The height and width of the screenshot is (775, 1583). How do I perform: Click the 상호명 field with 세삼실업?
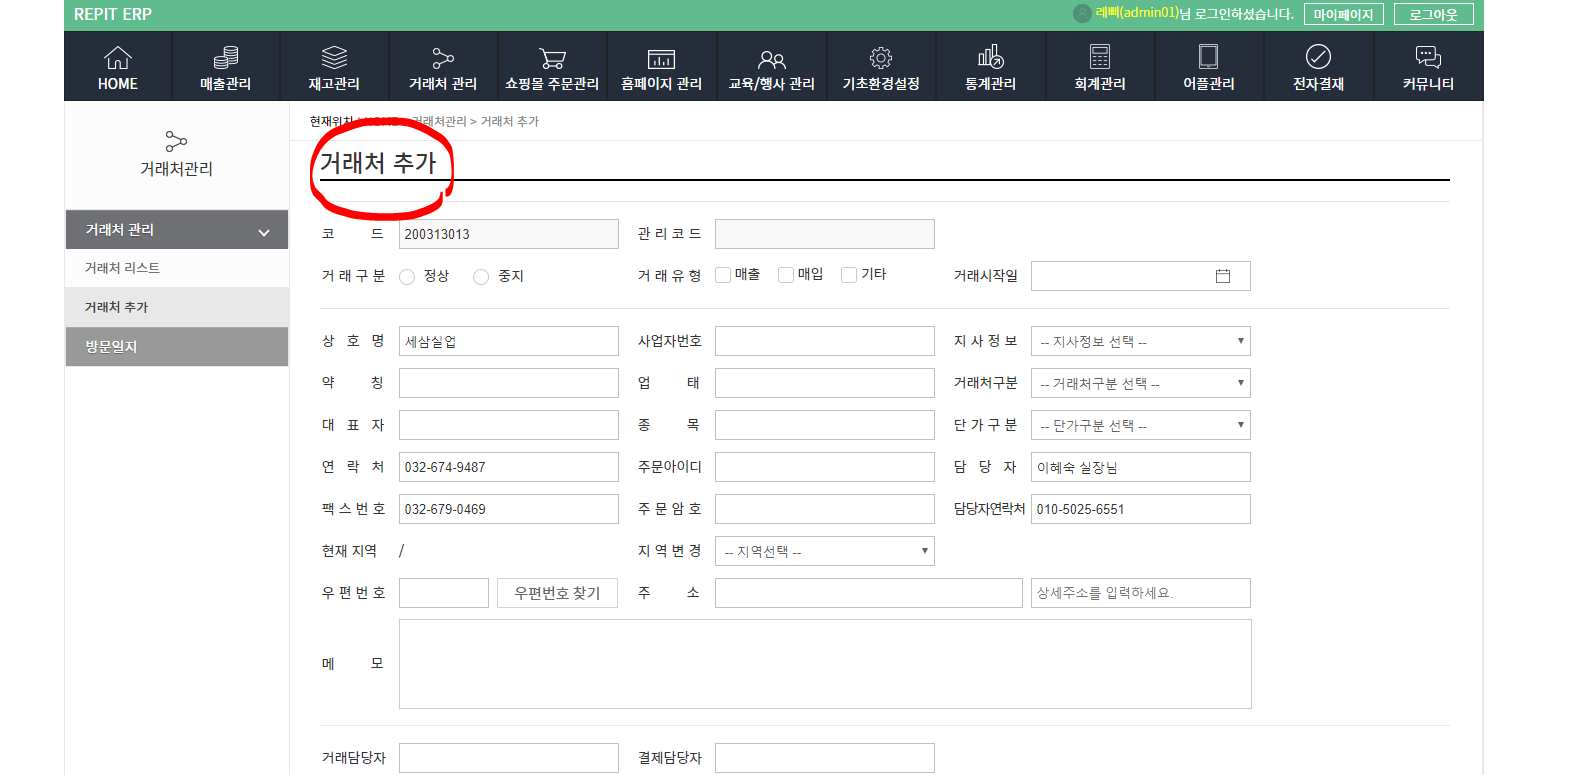point(509,341)
